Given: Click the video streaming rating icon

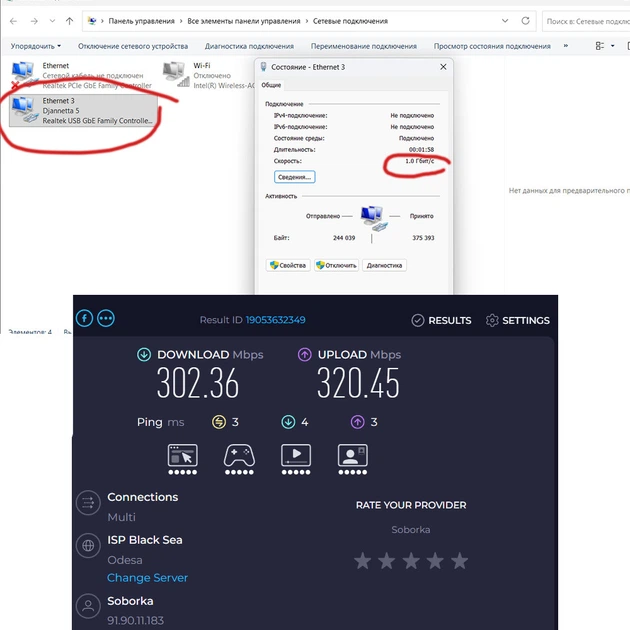Looking at the screenshot, I should coord(296,459).
